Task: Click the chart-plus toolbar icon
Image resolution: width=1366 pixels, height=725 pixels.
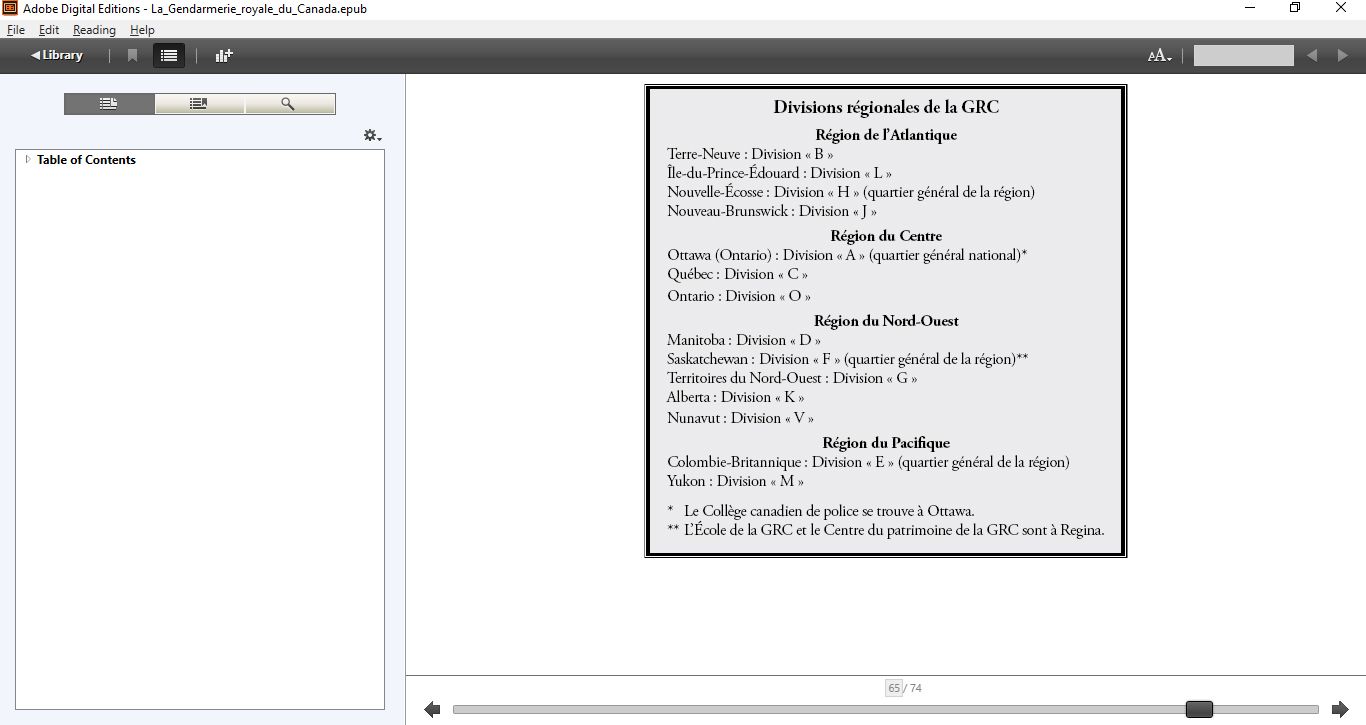Action: point(224,56)
